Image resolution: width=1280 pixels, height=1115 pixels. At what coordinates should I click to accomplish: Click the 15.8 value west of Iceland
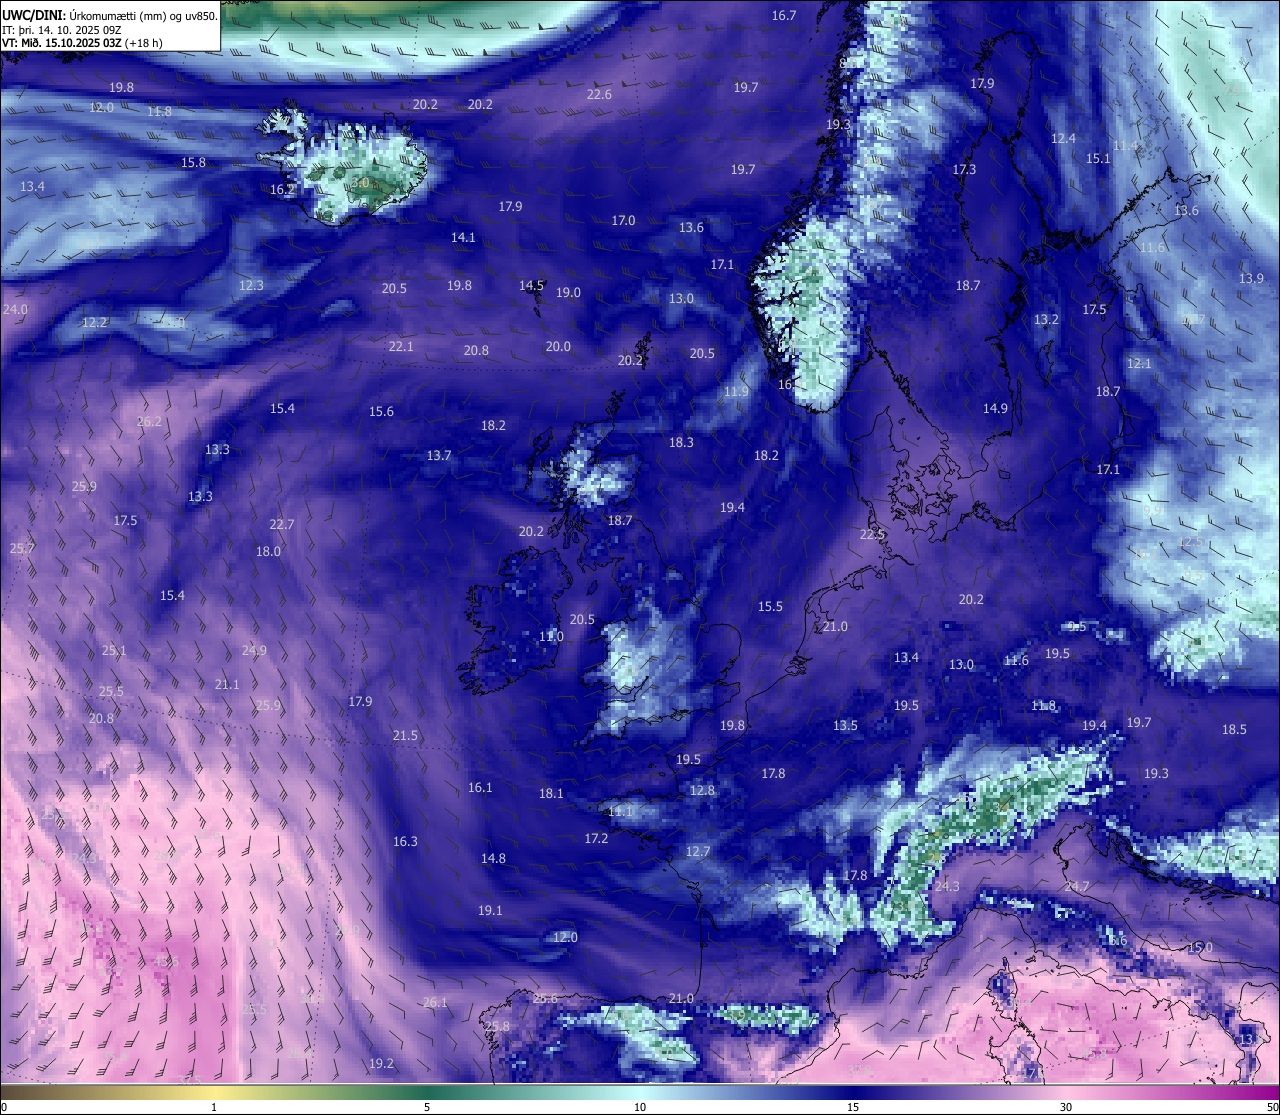193,163
